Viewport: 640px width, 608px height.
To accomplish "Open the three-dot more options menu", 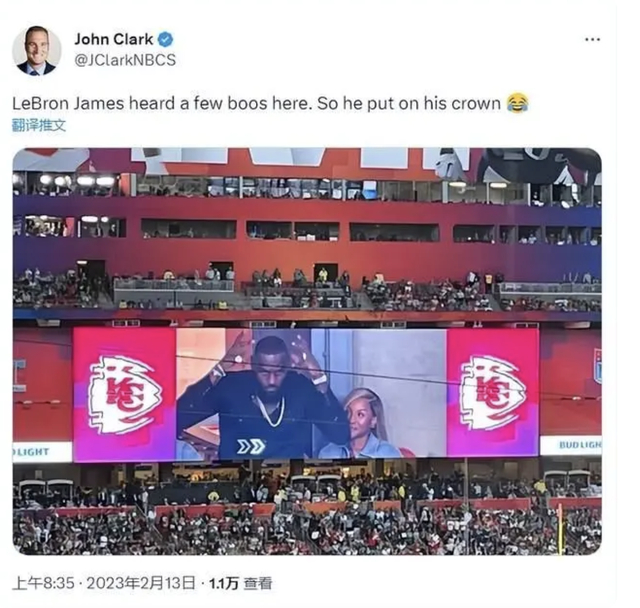I will click(592, 40).
